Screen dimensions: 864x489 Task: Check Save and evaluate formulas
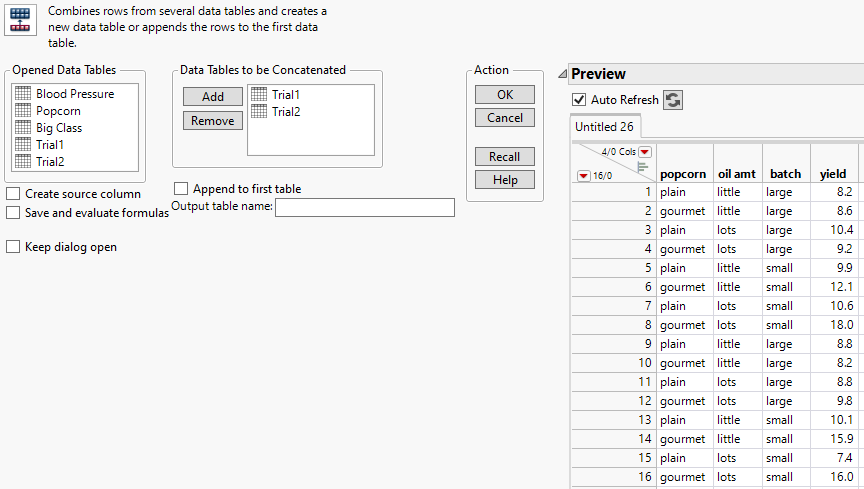[13, 212]
